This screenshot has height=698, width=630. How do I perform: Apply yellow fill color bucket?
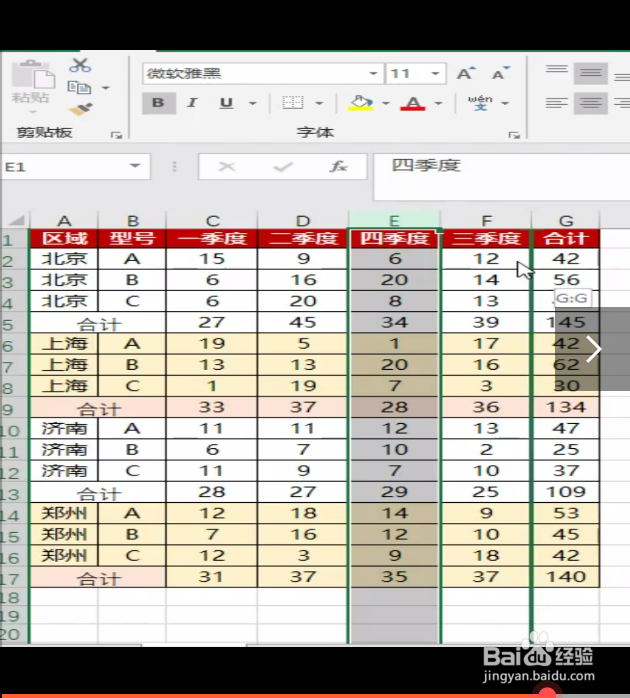point(360,103)
